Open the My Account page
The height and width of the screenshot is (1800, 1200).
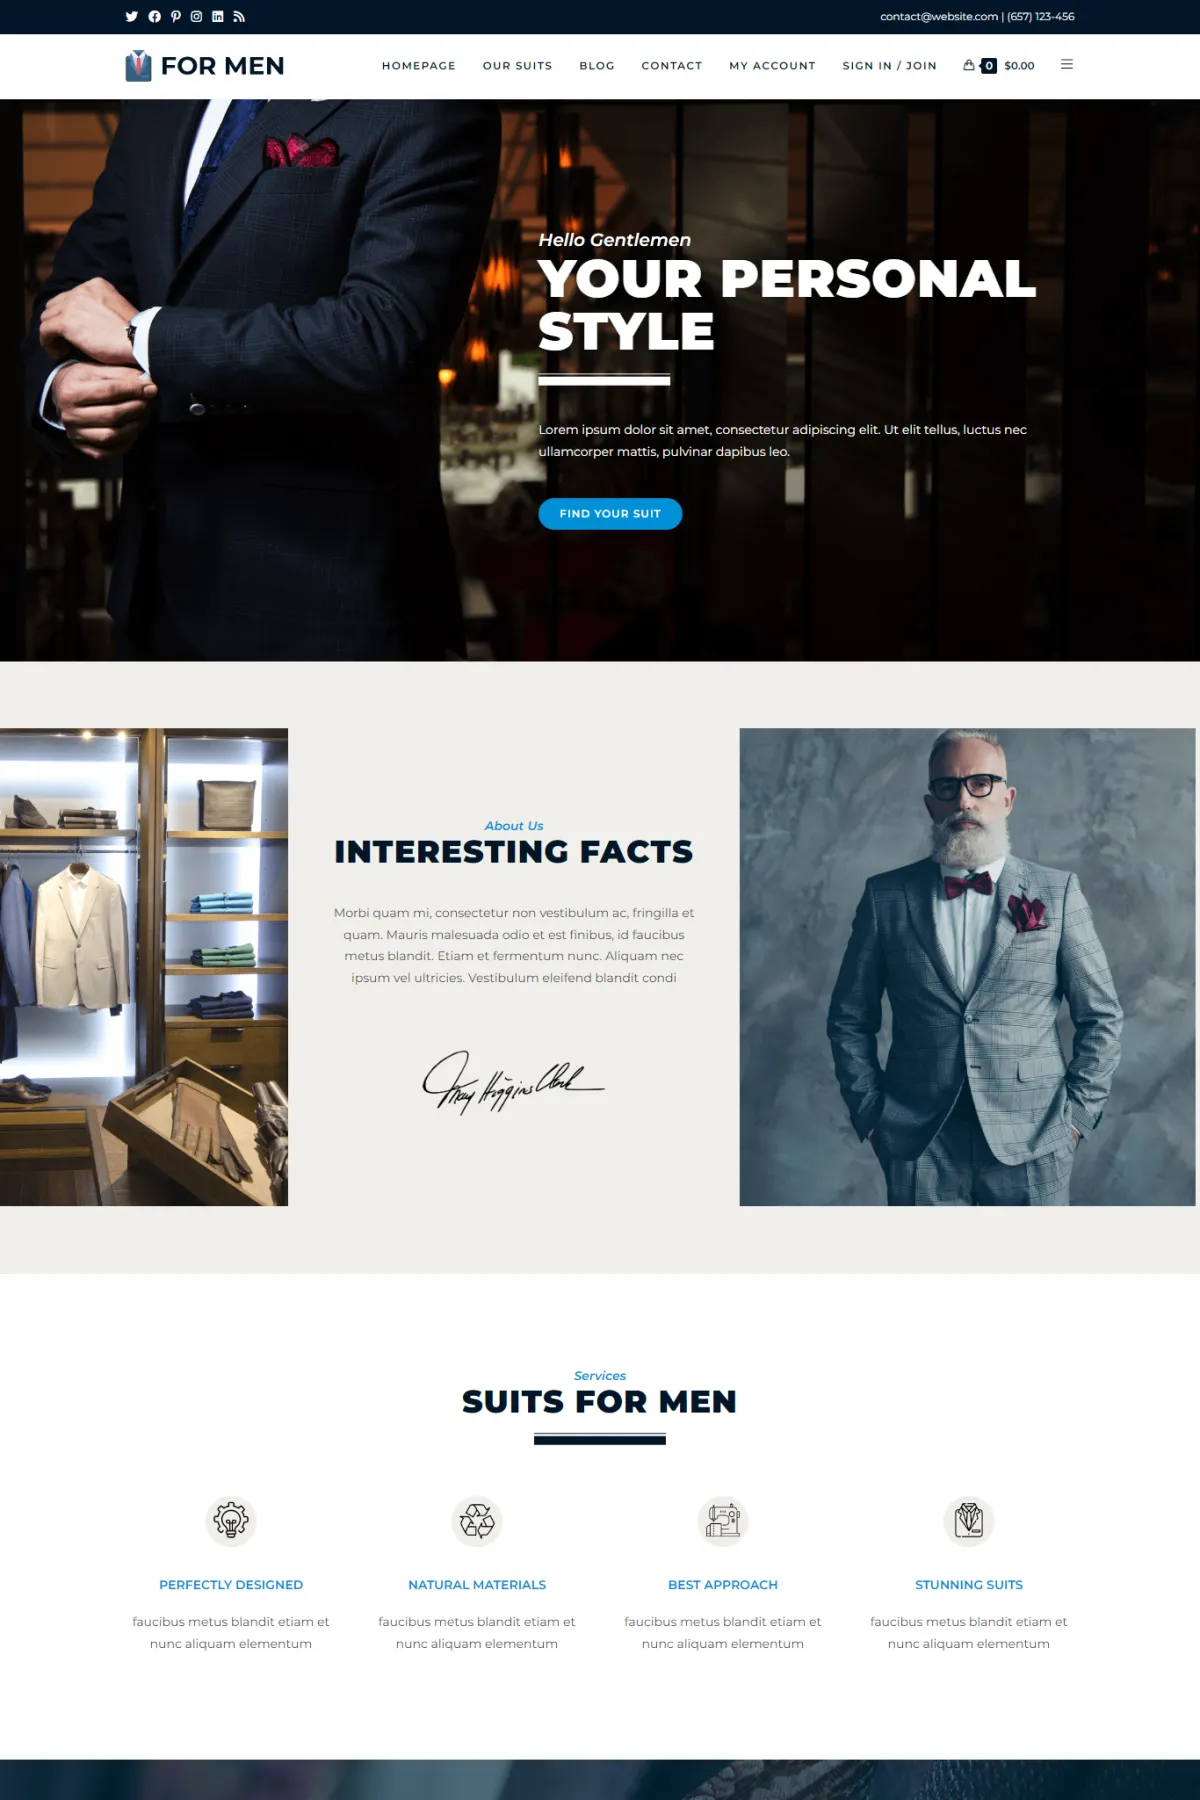772,66
